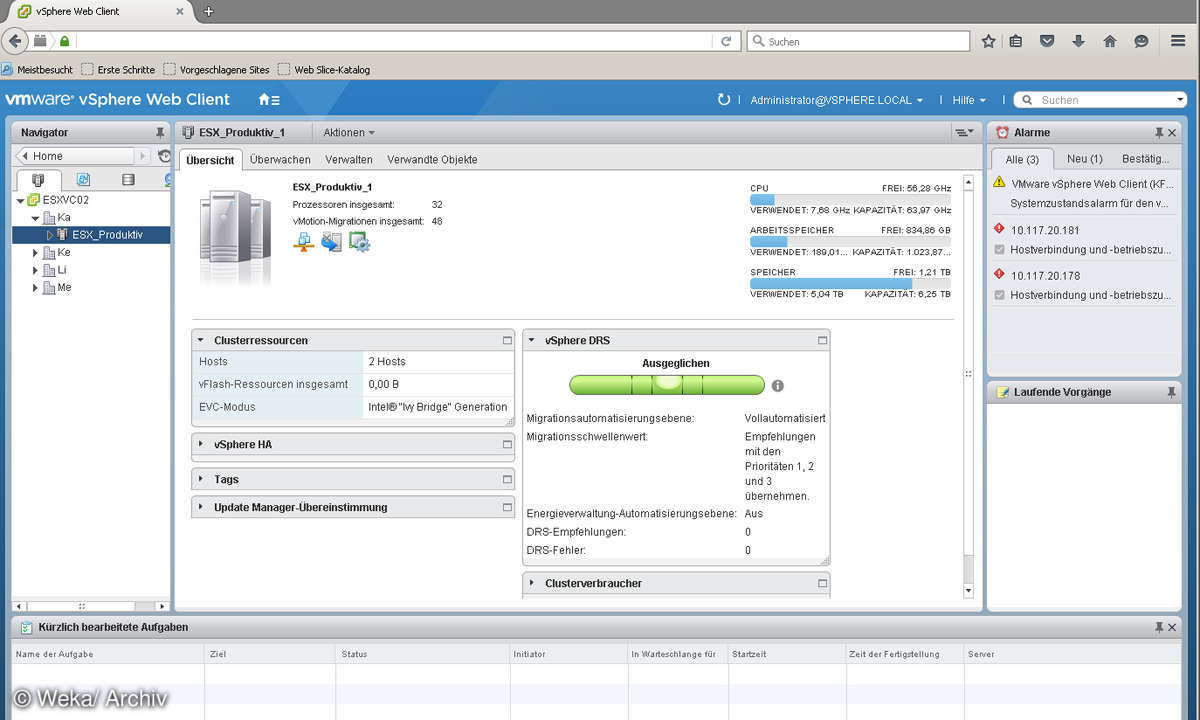Toggle checkbox for 10.117.20.178 host alarm

(x=1000, y=295)
